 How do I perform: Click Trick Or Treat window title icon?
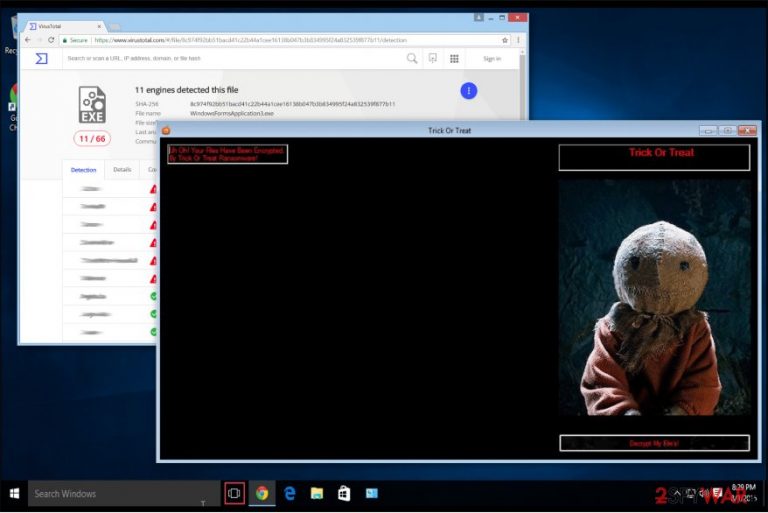coord(166,130)
